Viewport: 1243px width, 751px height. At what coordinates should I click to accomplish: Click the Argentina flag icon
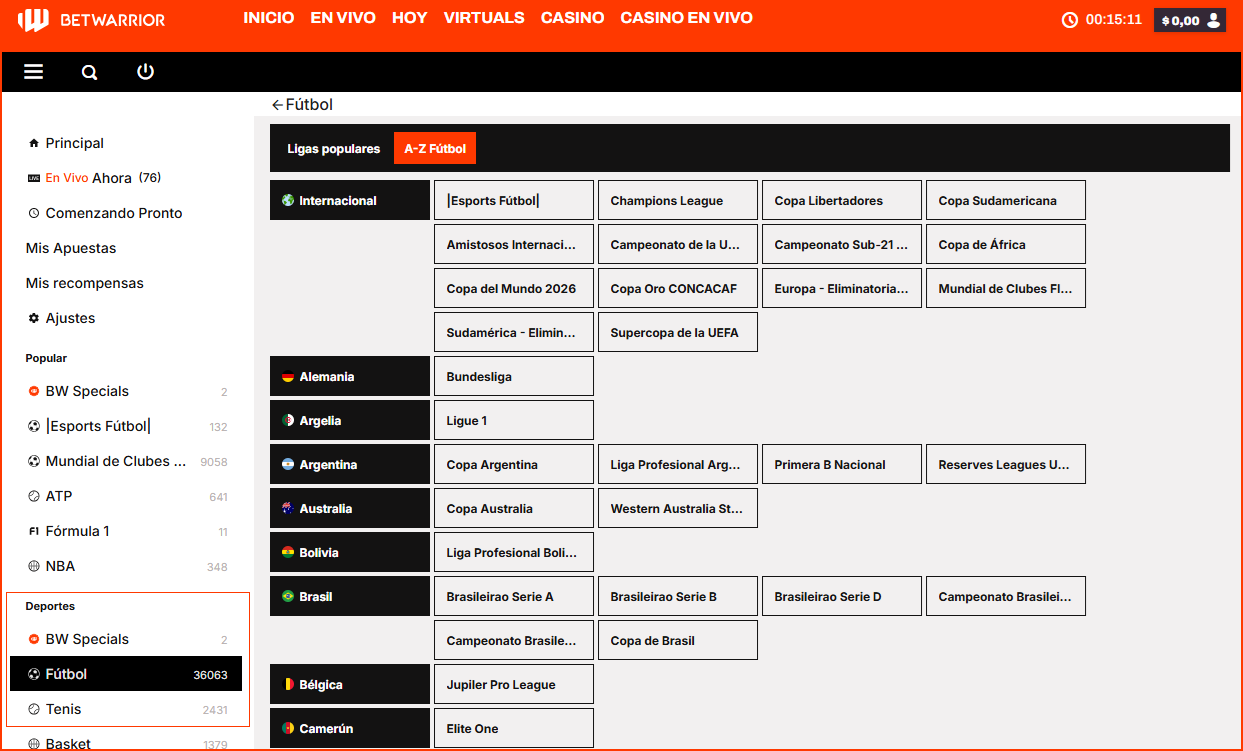point(288,465)
